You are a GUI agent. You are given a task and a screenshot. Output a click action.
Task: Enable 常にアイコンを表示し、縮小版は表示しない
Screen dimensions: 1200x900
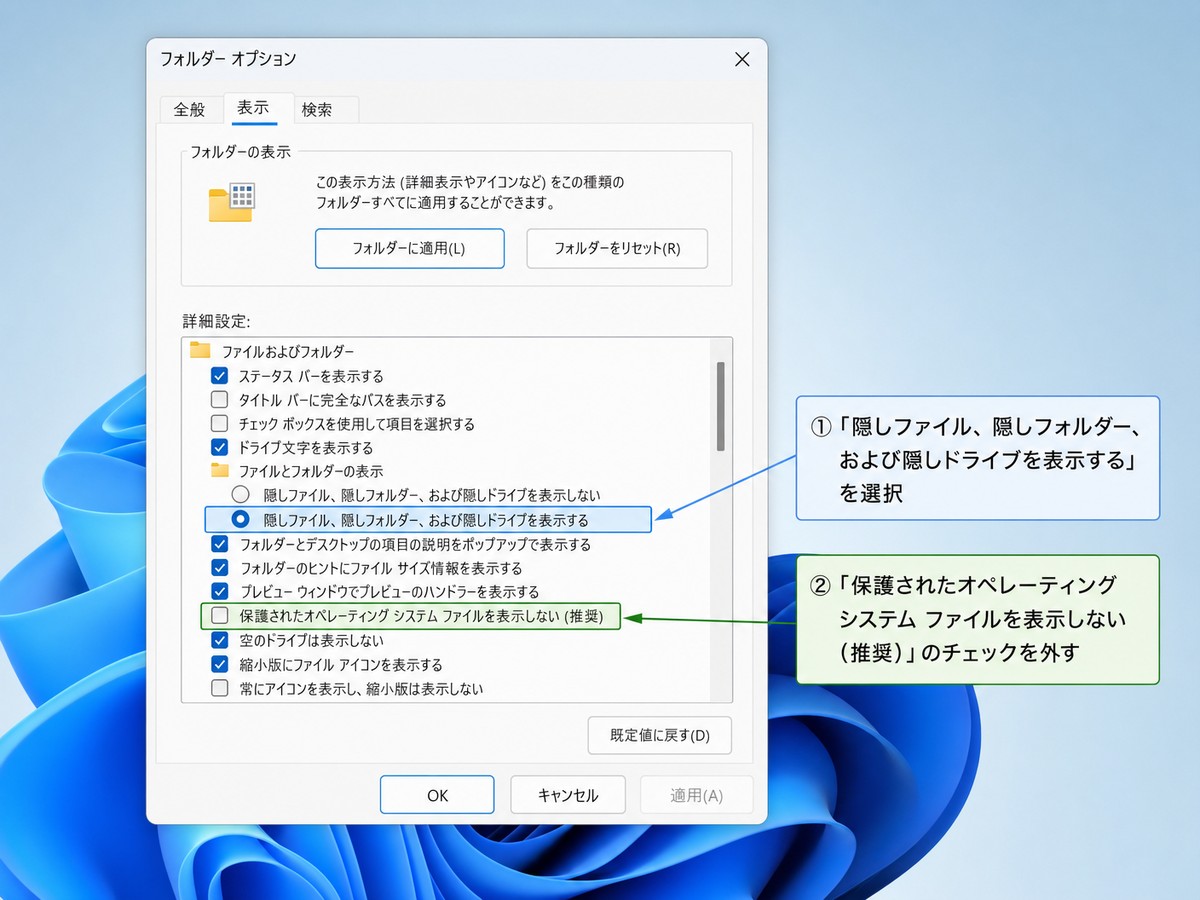coord(220,688)
